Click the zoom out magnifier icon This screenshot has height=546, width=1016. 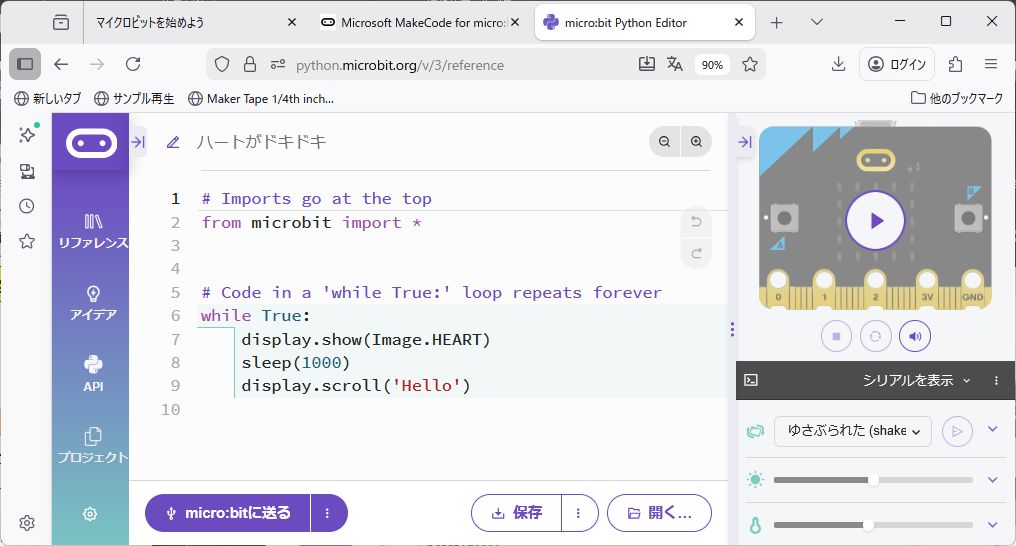point(664,143)
